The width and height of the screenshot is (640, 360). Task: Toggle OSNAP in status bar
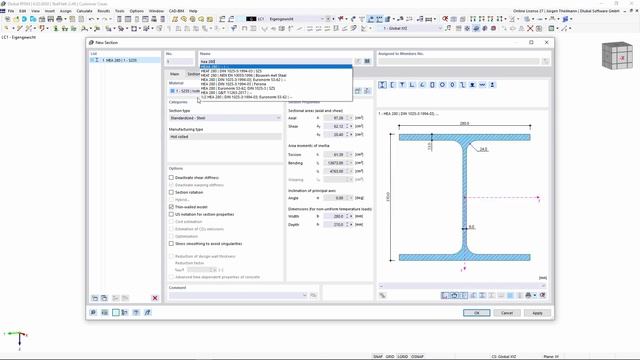417,357
